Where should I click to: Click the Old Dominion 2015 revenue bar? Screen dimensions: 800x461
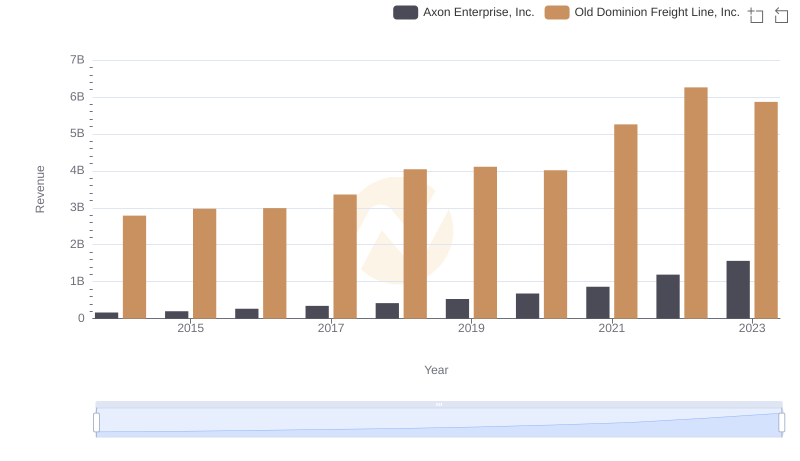[205, 264]
